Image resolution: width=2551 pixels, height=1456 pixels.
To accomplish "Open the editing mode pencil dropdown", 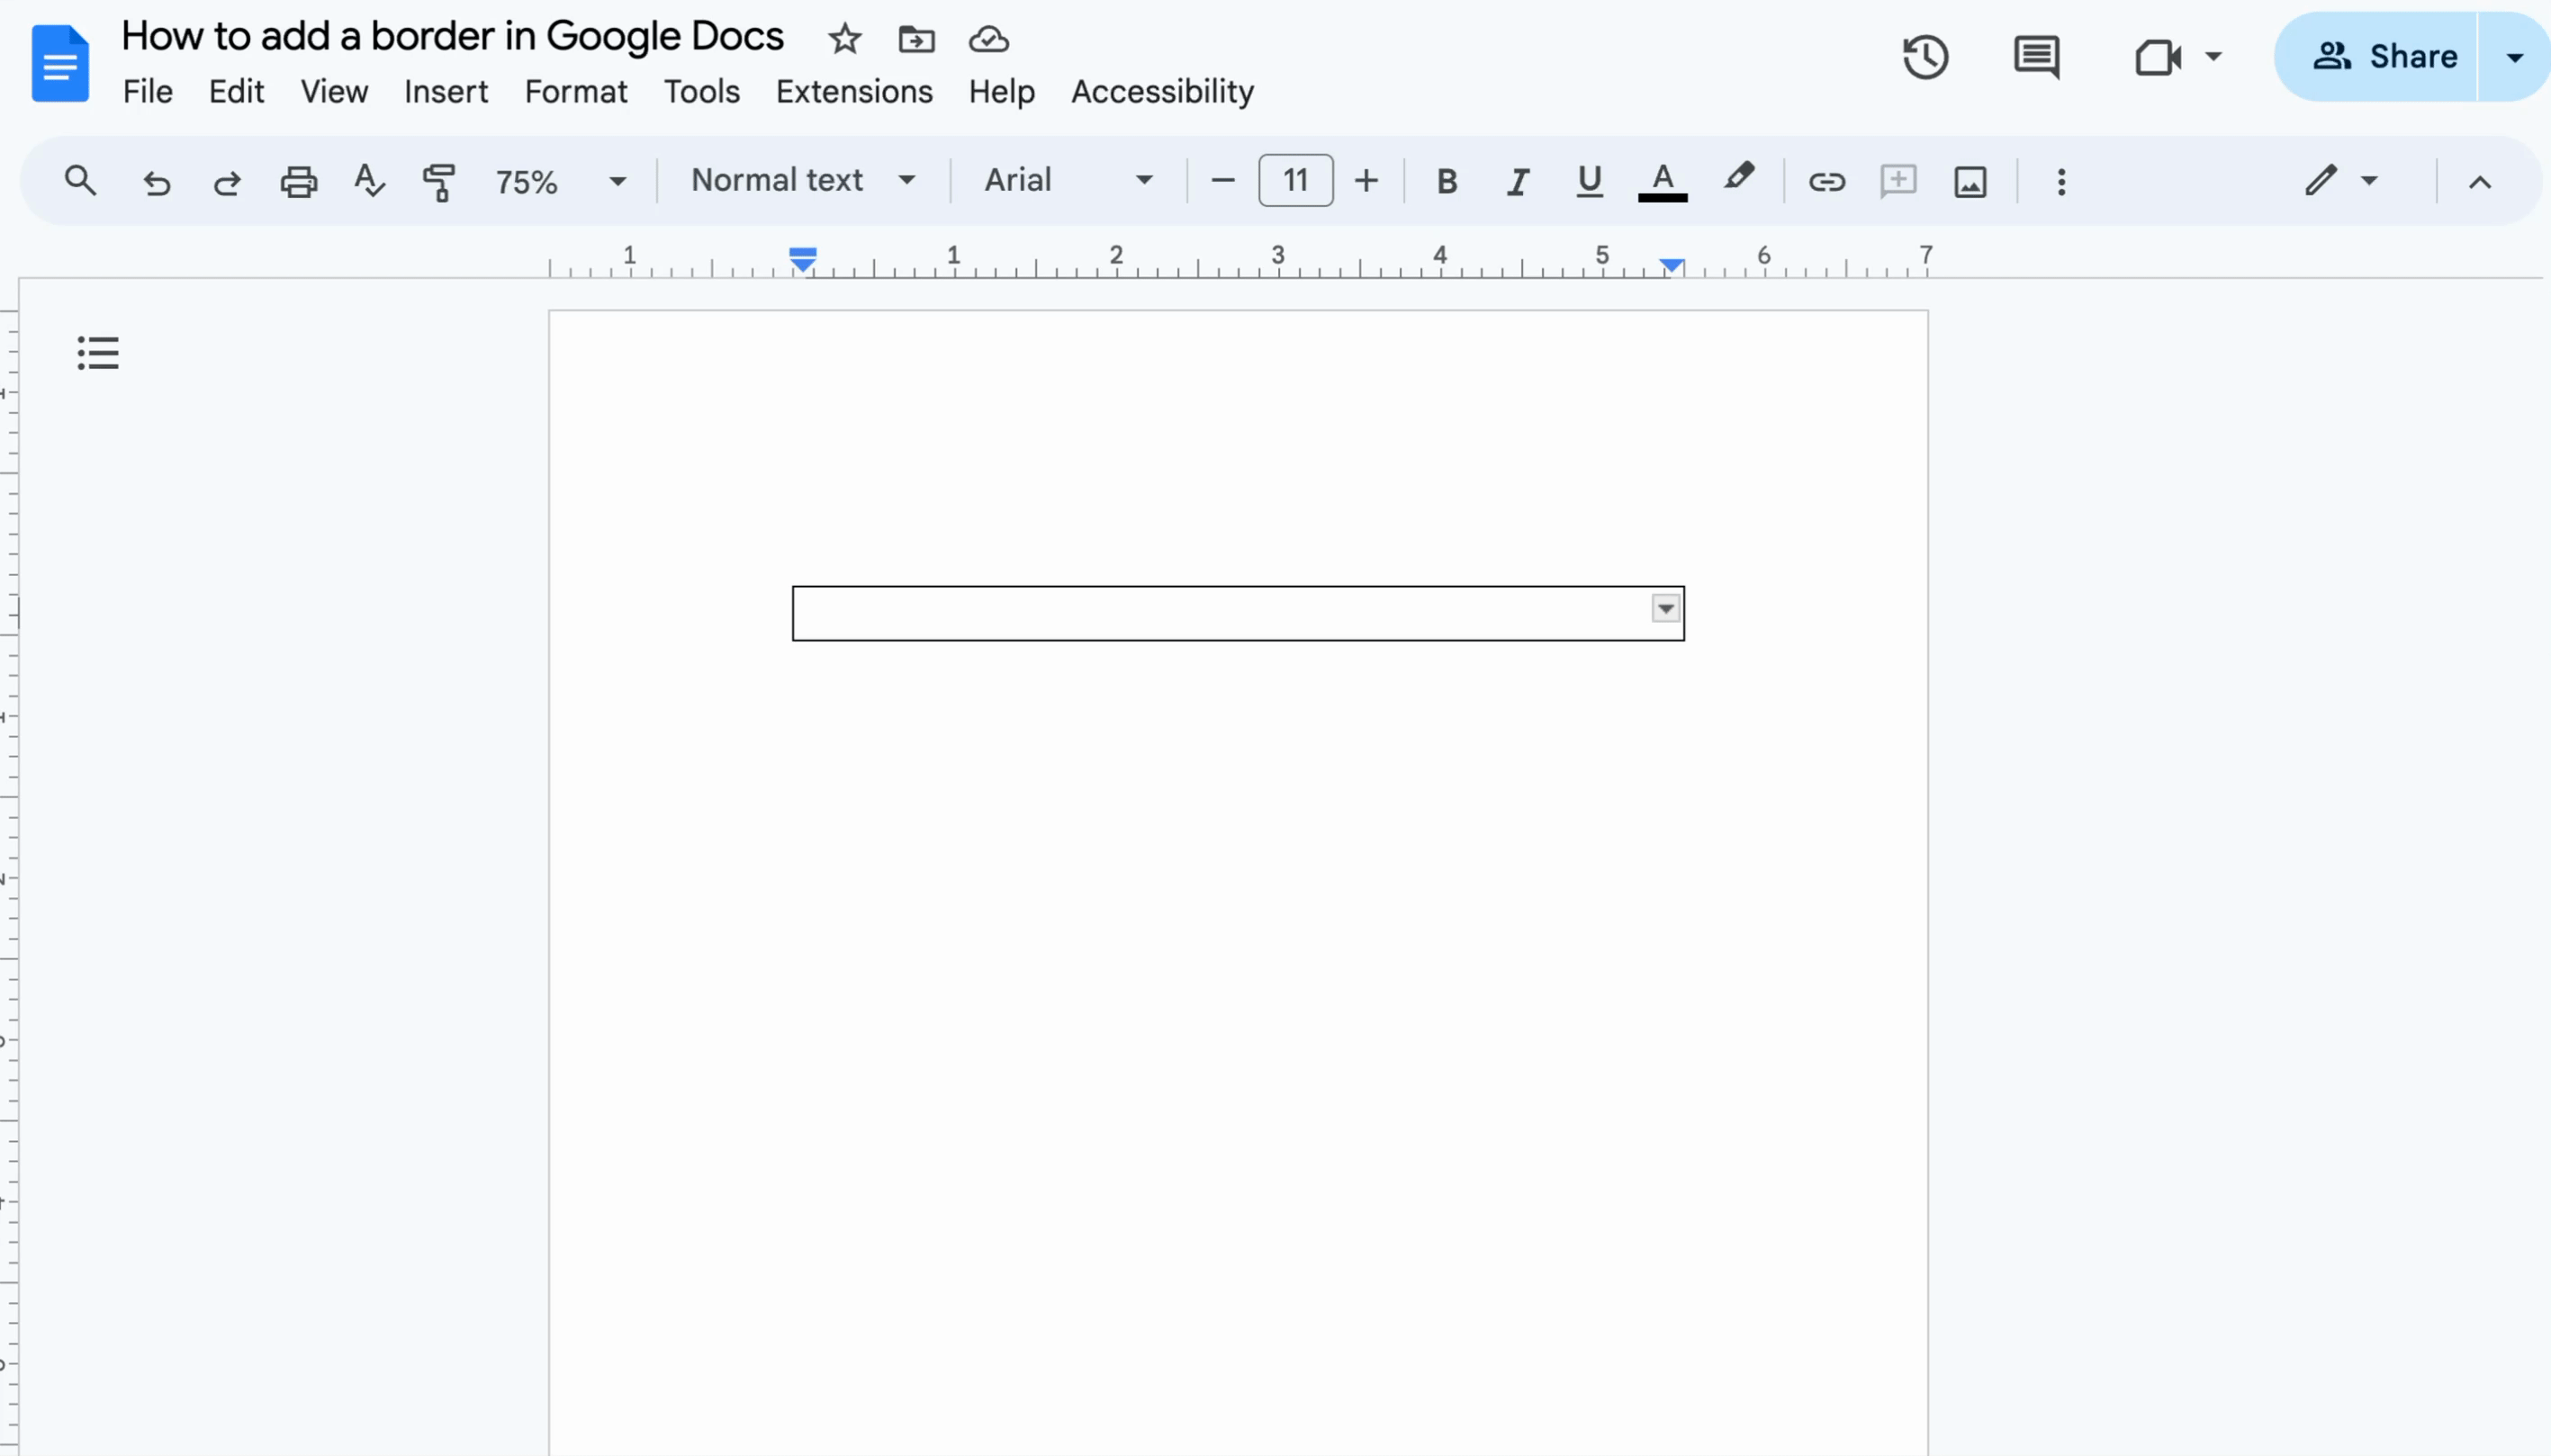I will click(x=2341, y=181).
